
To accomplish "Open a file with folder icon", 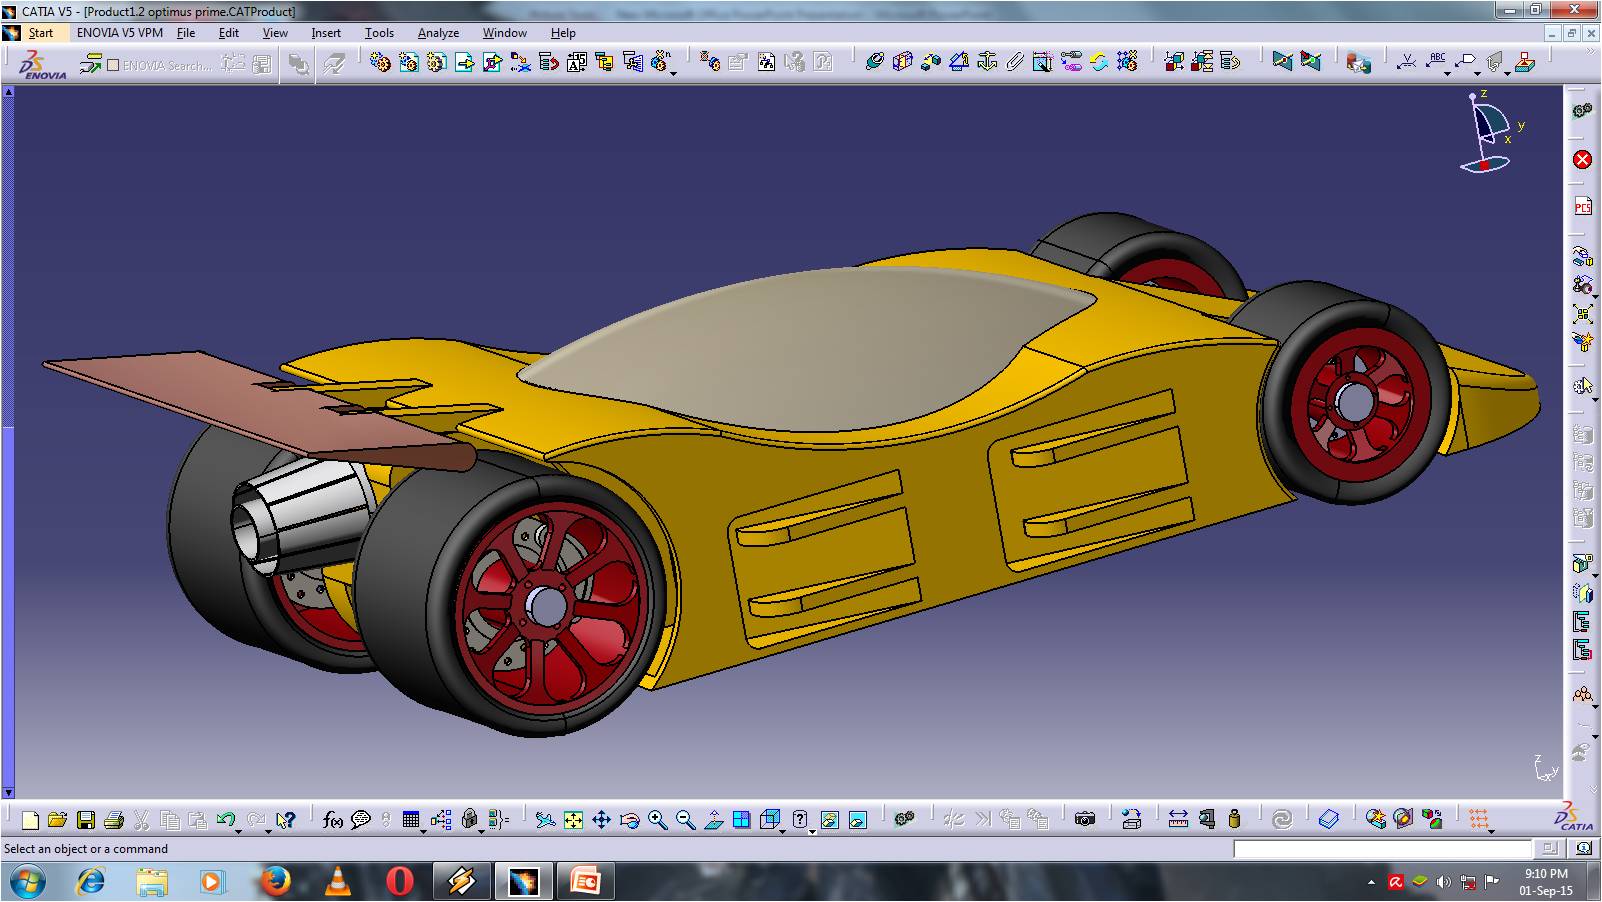I will [x=57, y=820].
